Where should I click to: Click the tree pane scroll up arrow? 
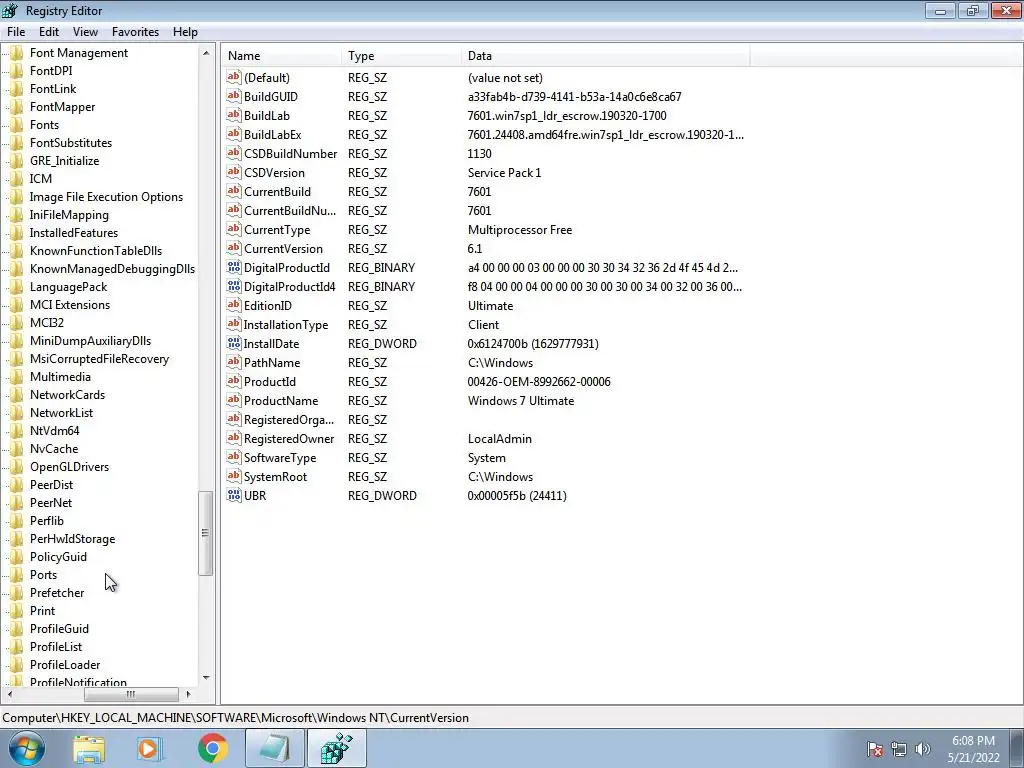point(206,53)
